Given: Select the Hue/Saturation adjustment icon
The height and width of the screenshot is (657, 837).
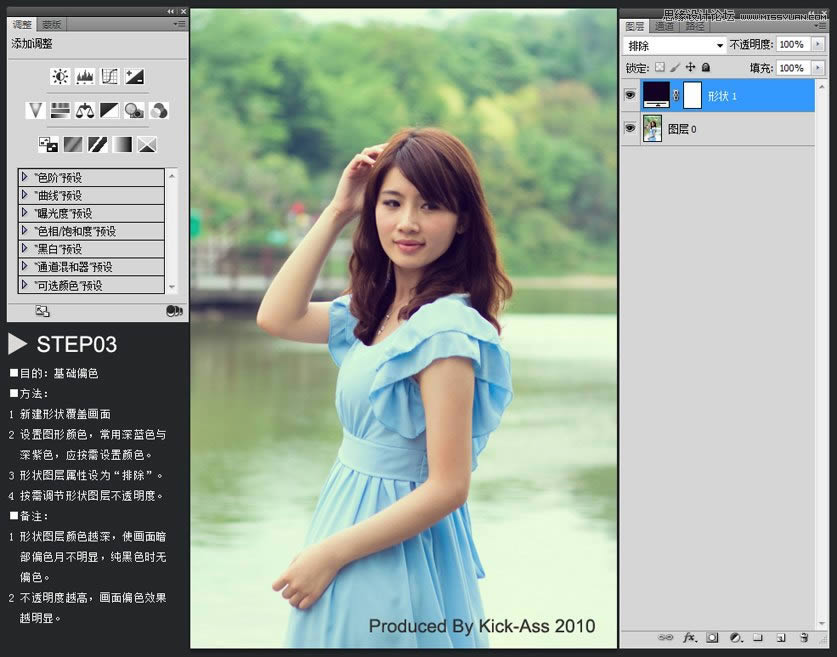Looking at the screenshot, I should pyautogui.click(x=59, y=110).
